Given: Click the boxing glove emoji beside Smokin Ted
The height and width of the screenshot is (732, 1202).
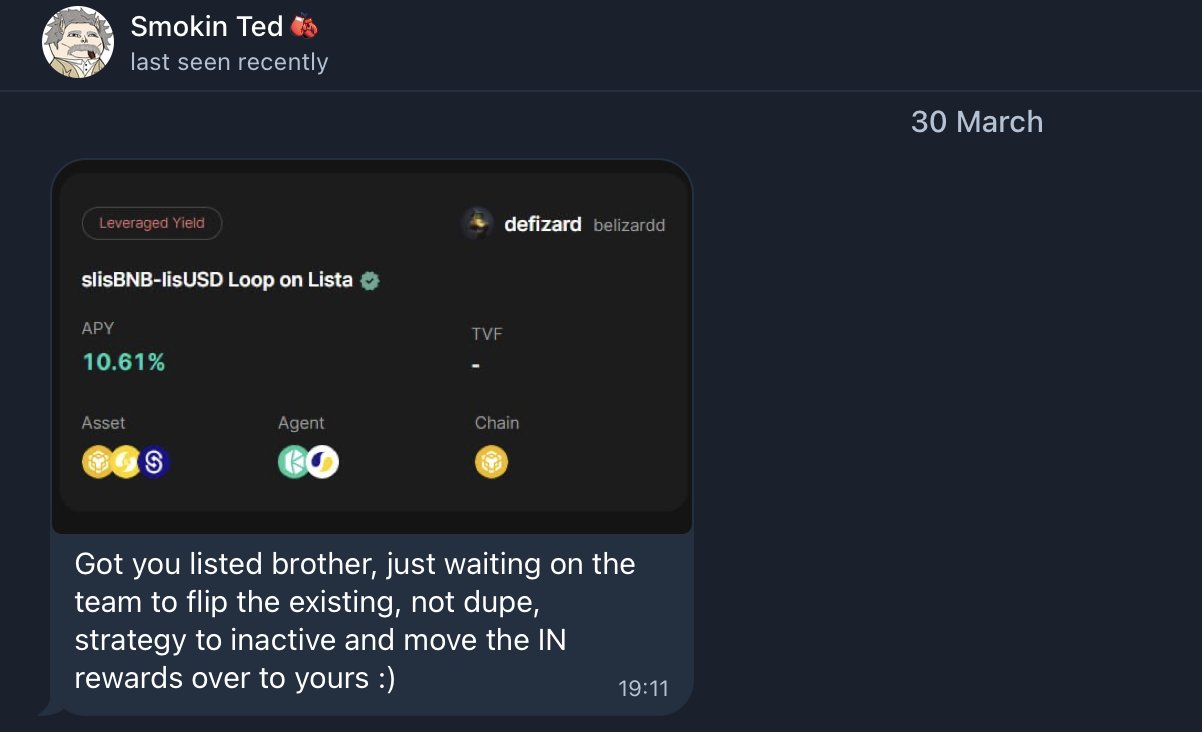Looking at the screenshot, I should coord(304,27).
